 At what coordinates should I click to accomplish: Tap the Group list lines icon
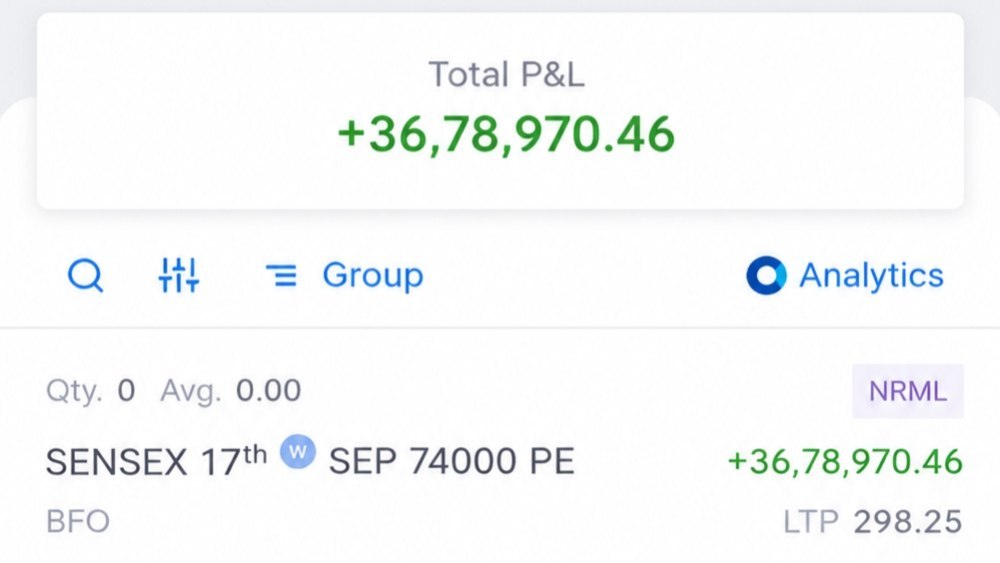281,276
